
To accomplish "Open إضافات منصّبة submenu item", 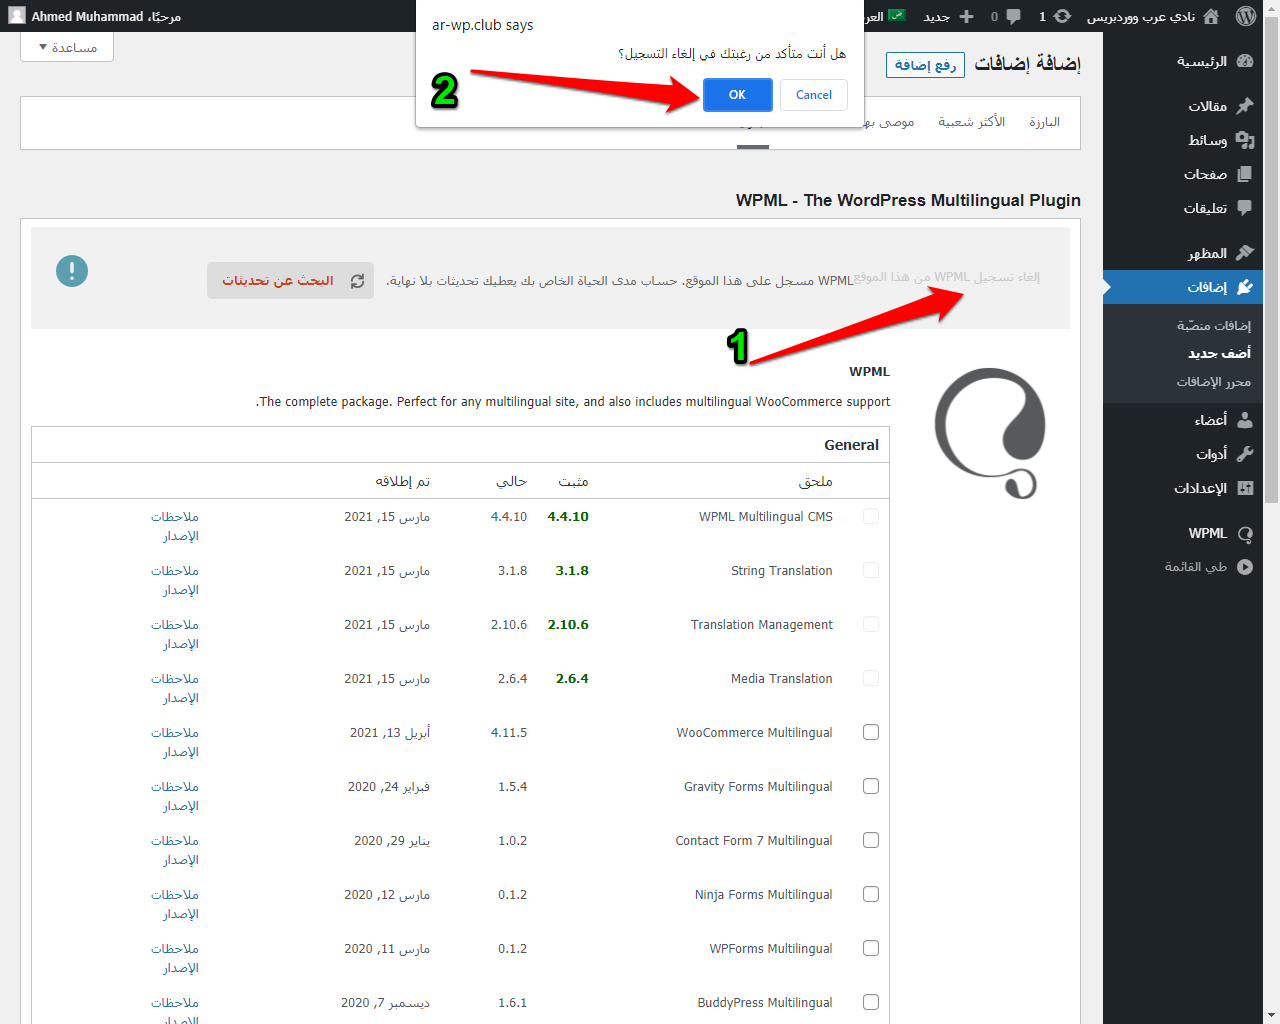I will click(1214, 325).
